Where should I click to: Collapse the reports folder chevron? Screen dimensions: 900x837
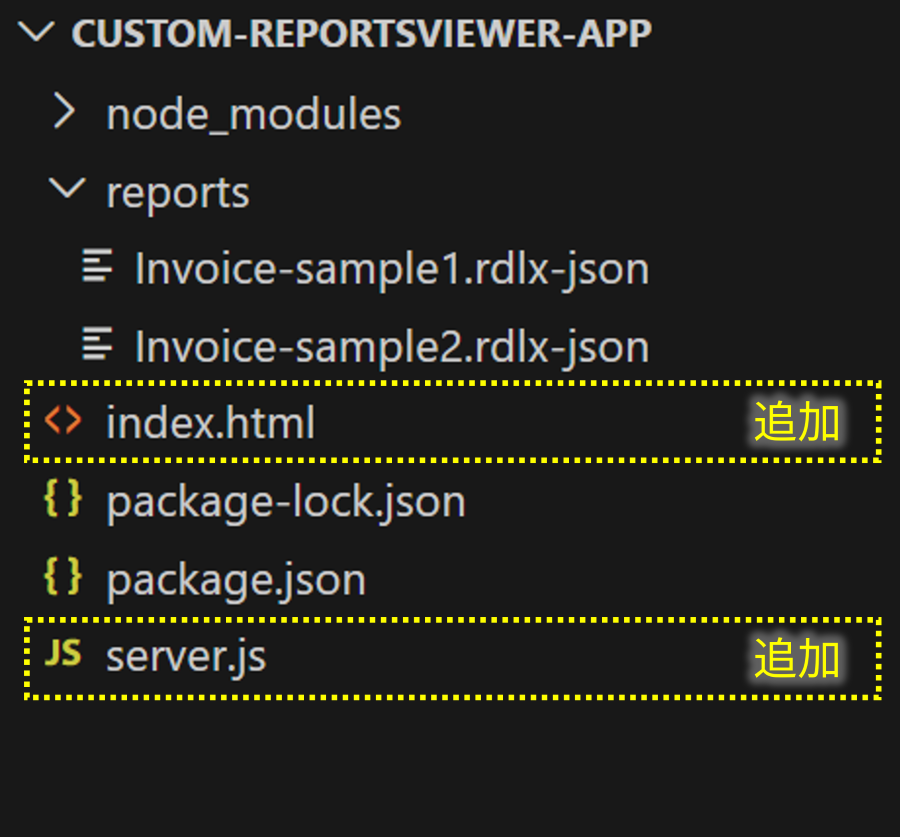point(66,190)
